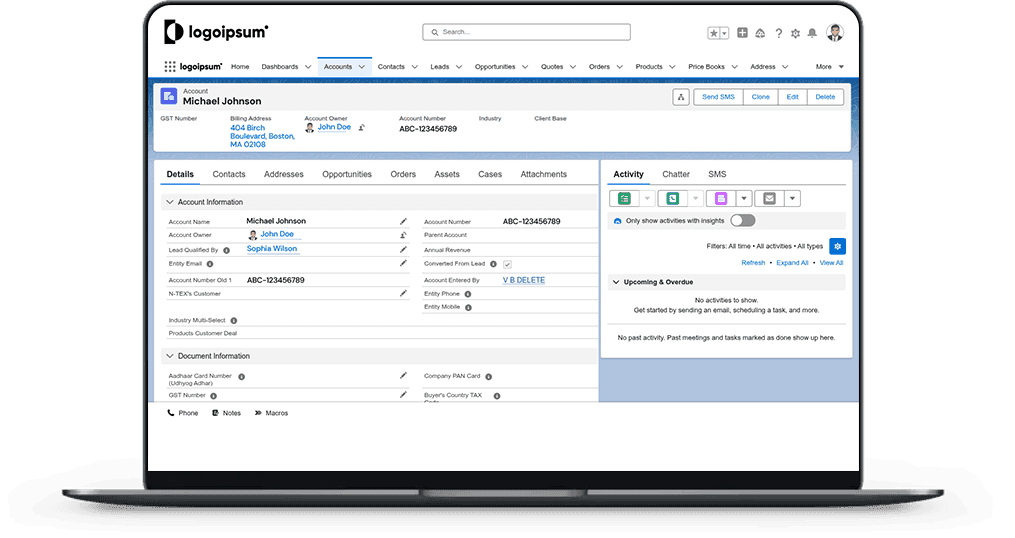The width and height of the screenshot is (1015, 538).
Task: Go to Home in navigation bar
Action: [240, 67]
